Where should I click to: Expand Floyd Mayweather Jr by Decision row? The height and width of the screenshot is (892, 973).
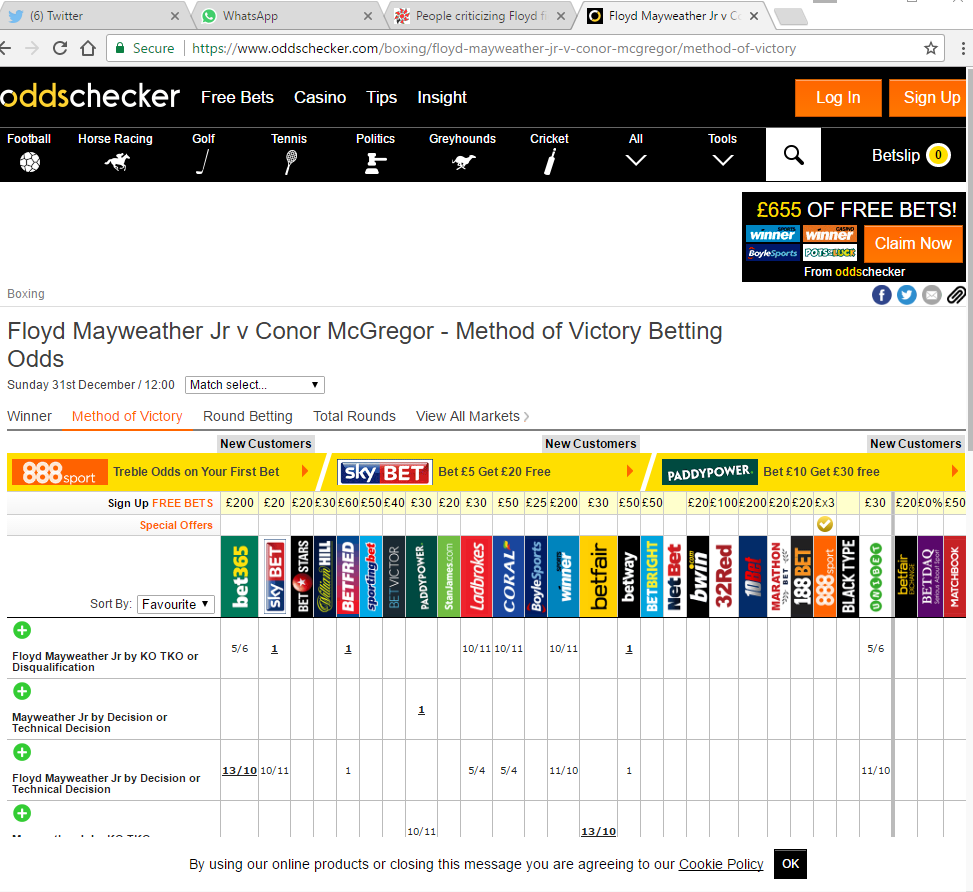point(22,752)
